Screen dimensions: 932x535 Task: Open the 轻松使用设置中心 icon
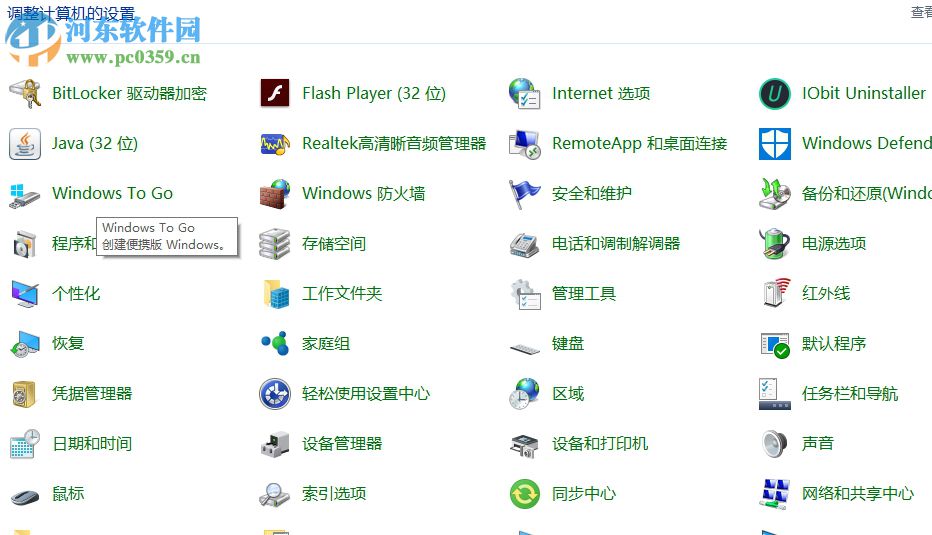pos(275,394)
